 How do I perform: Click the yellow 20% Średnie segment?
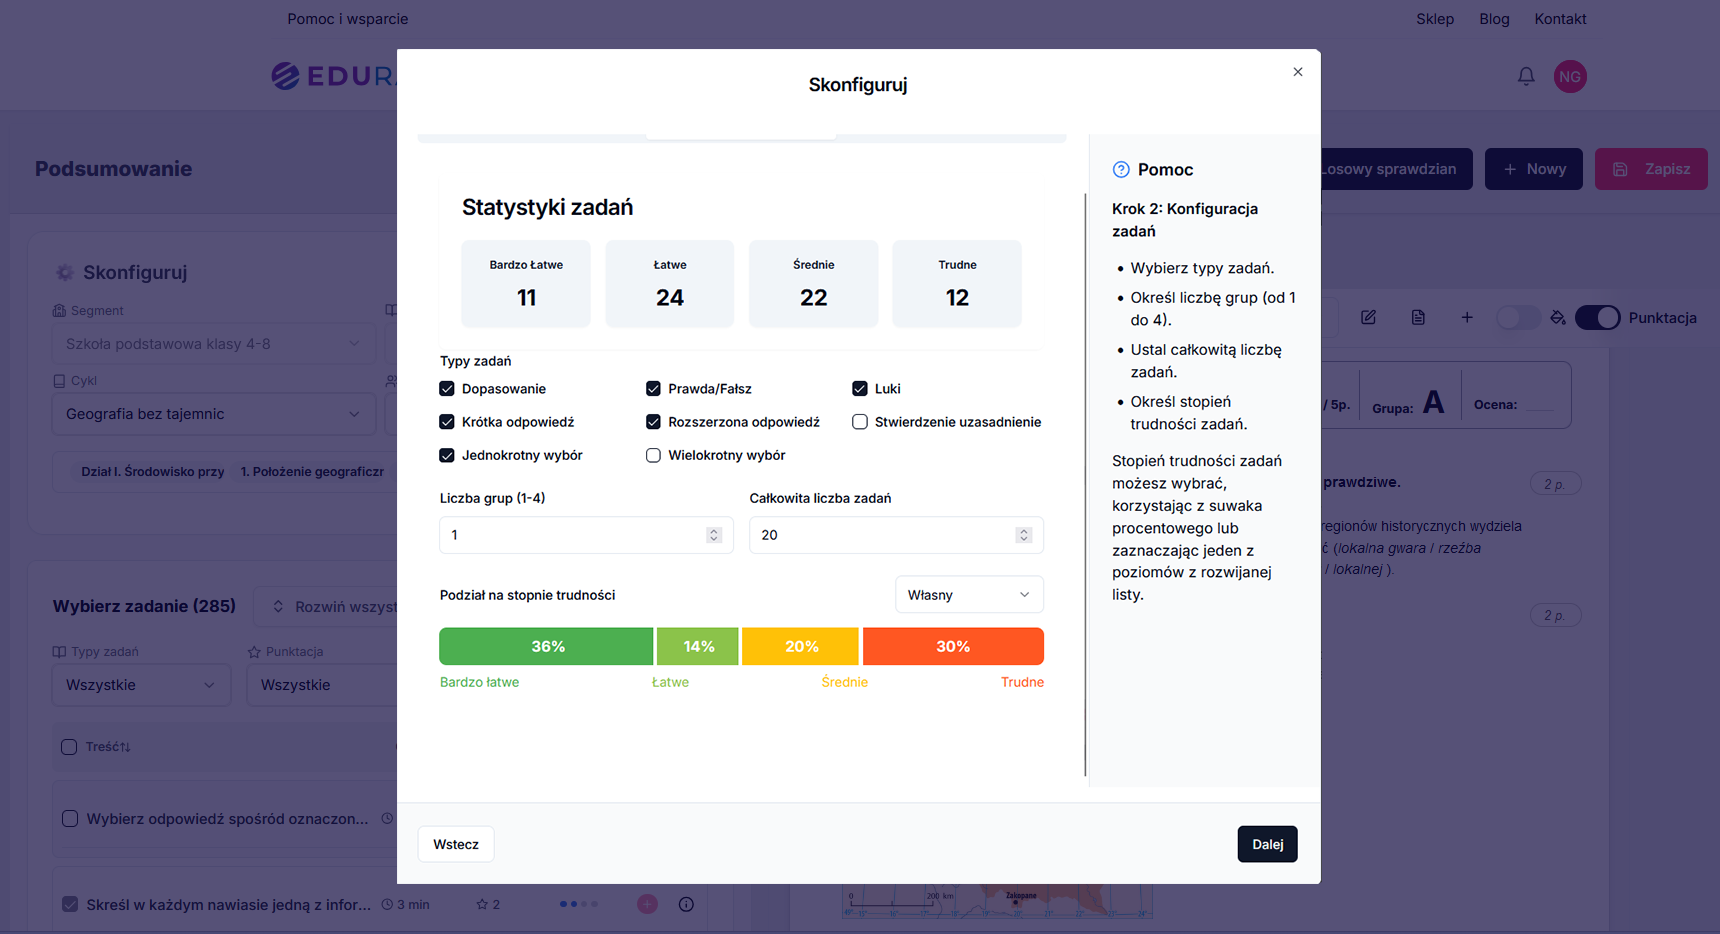[x=800, y=647]
